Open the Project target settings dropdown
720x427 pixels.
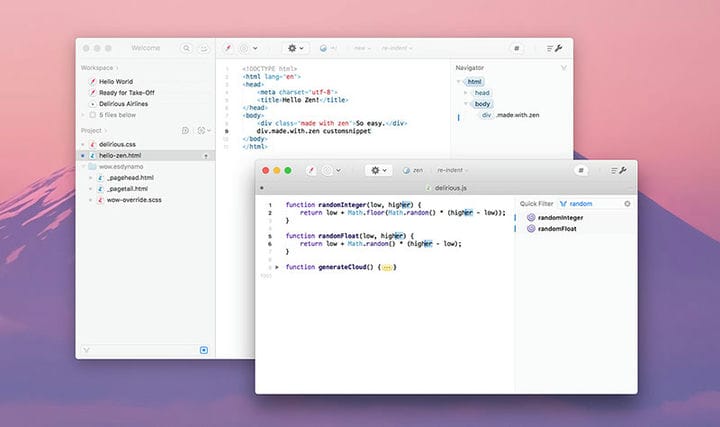[204, 131]
